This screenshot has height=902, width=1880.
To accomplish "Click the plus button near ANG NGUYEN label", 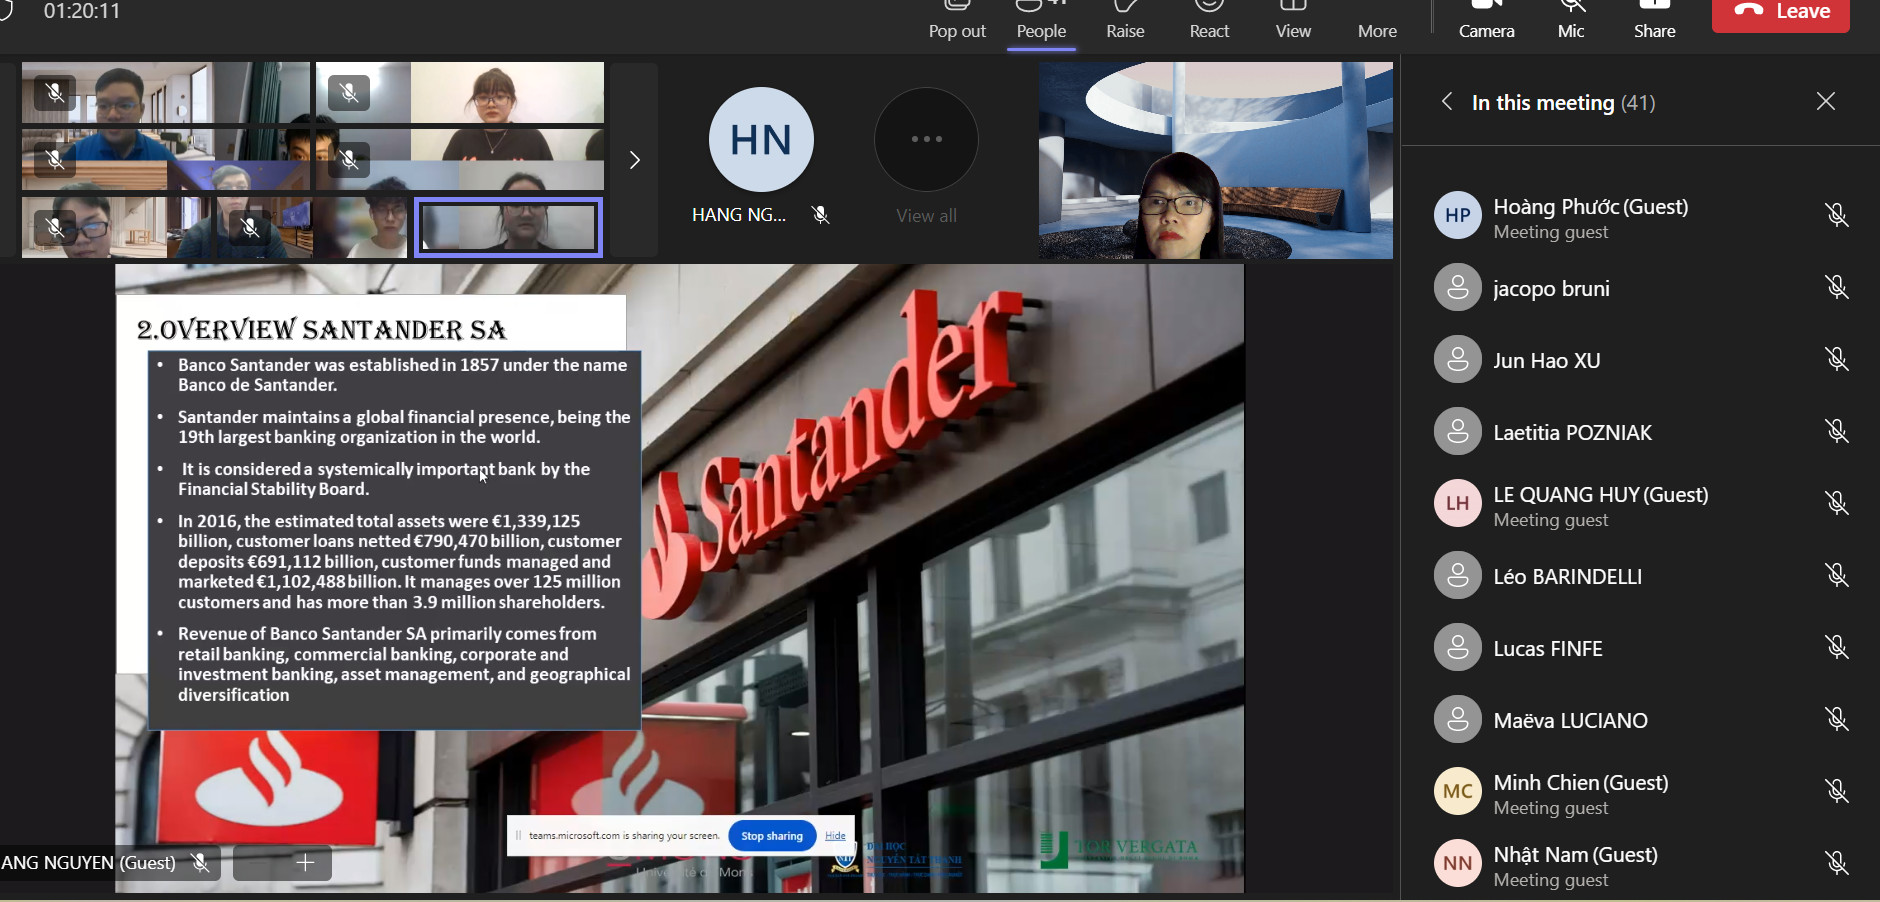I will (305, 862).
